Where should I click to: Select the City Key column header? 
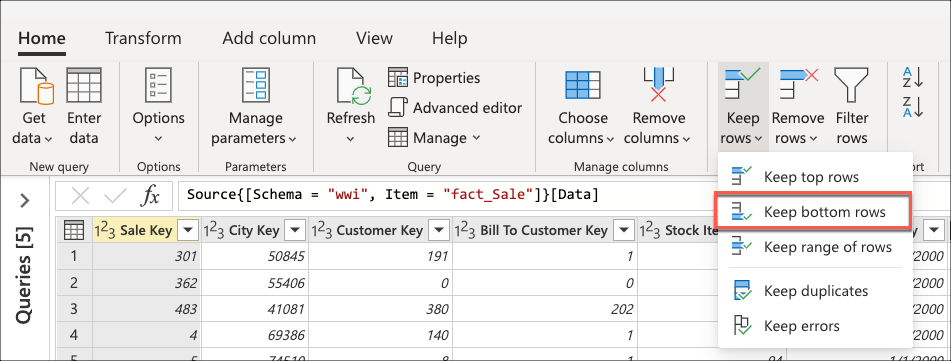click(x=254, y=231)
